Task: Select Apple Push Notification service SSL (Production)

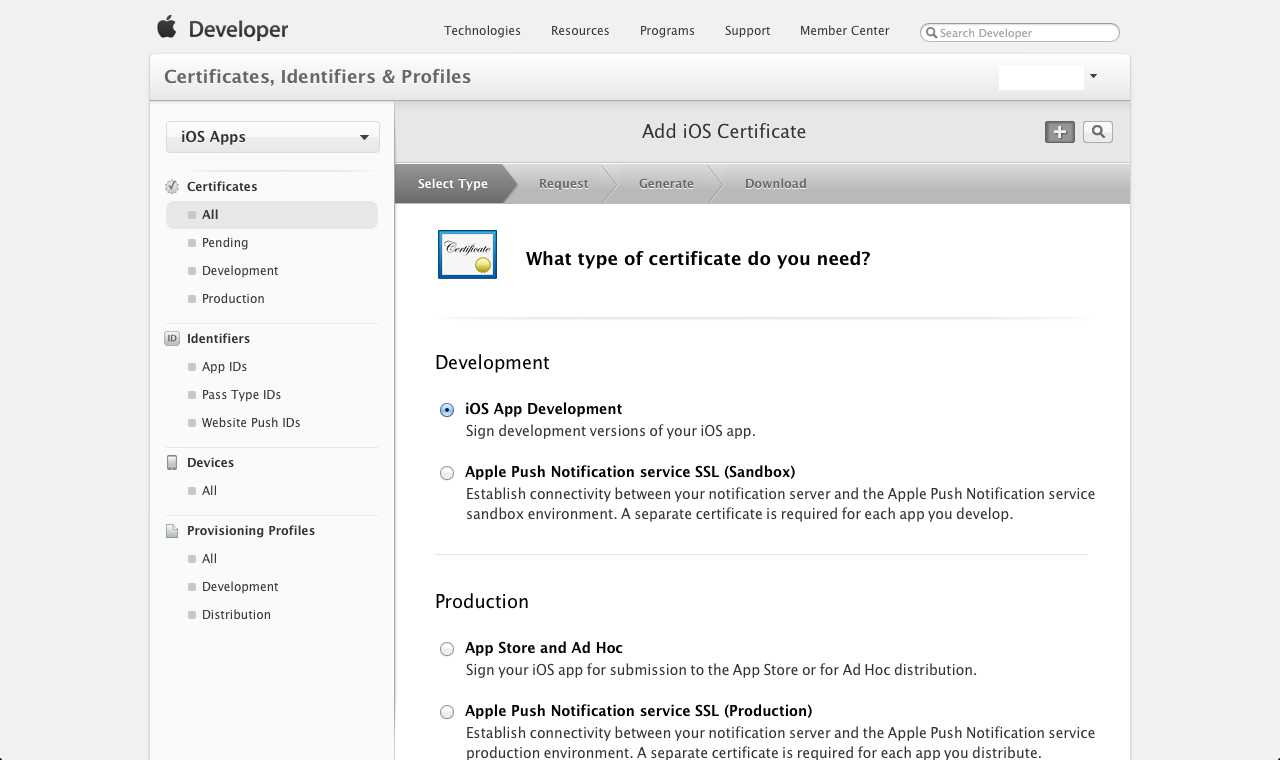Action: 447,712
